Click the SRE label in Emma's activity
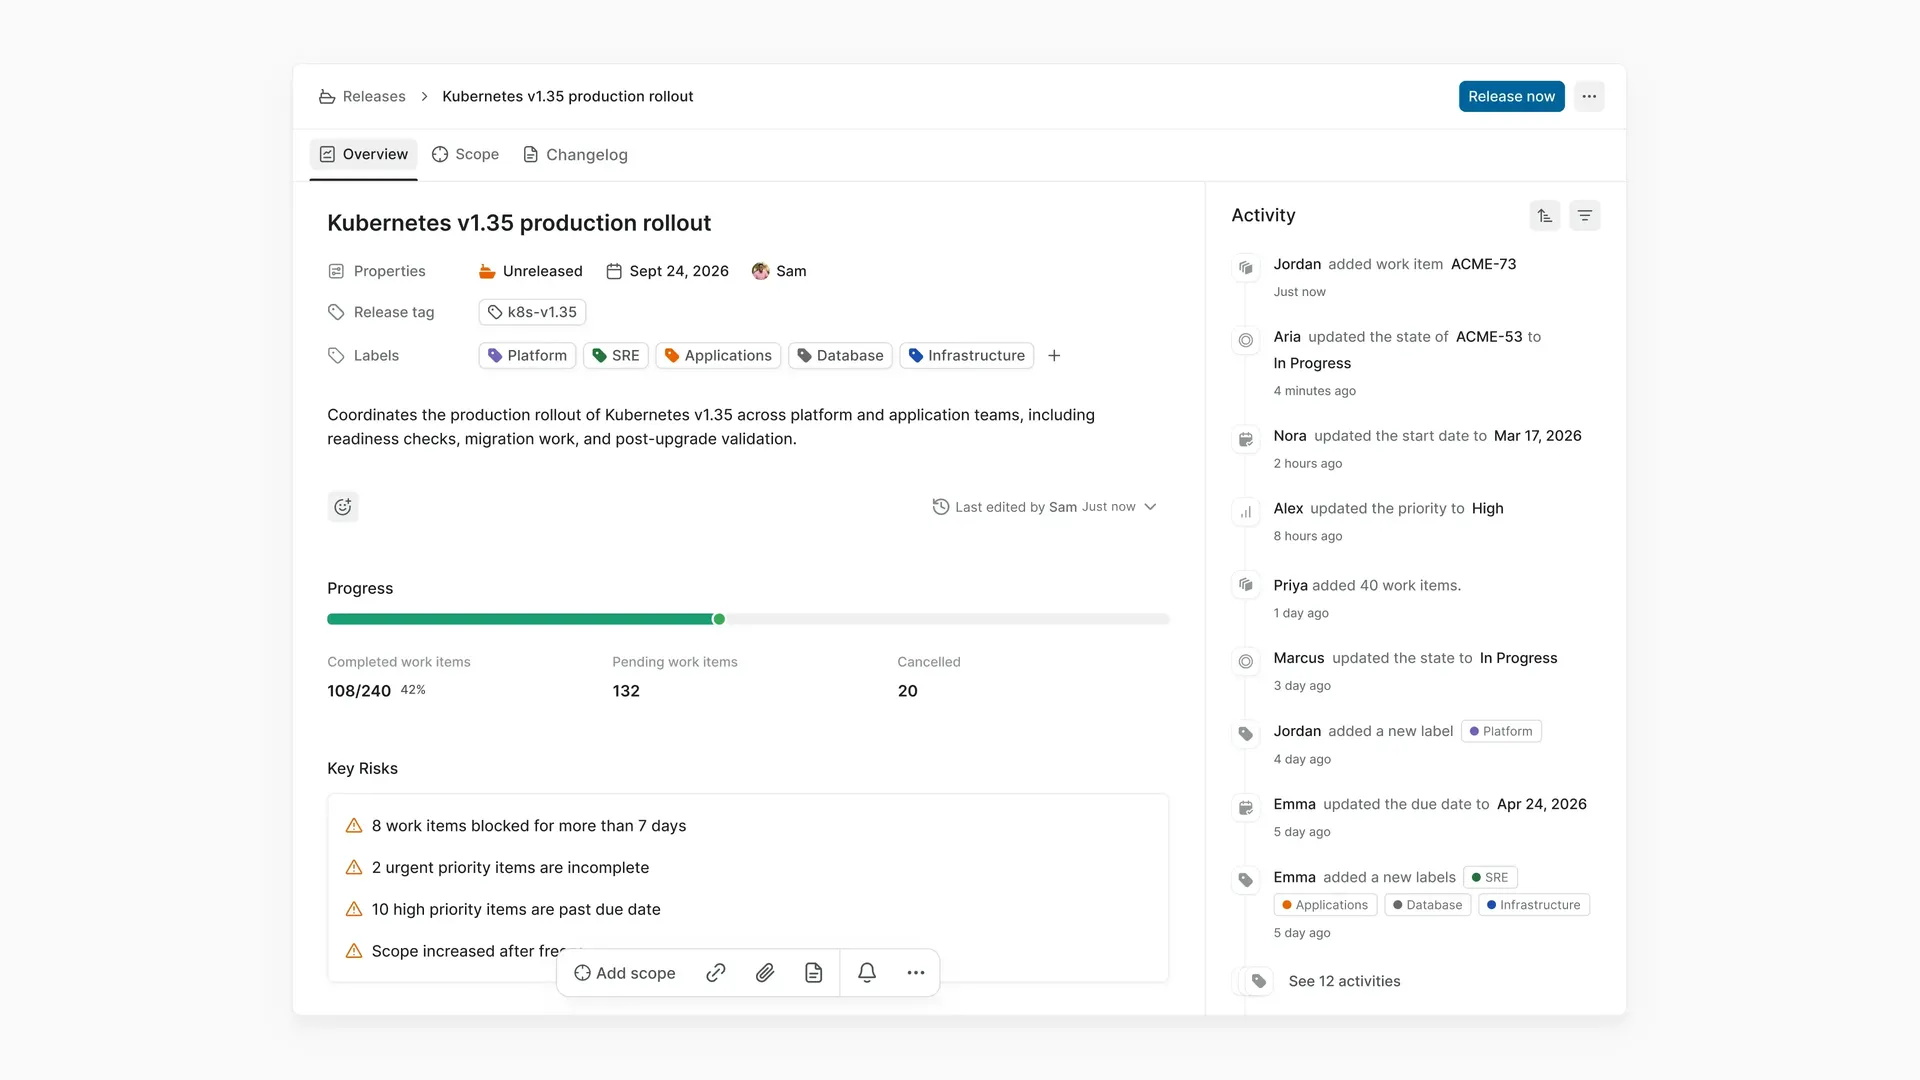Screen dimensions: 1920x1080 pos(1490,877)
